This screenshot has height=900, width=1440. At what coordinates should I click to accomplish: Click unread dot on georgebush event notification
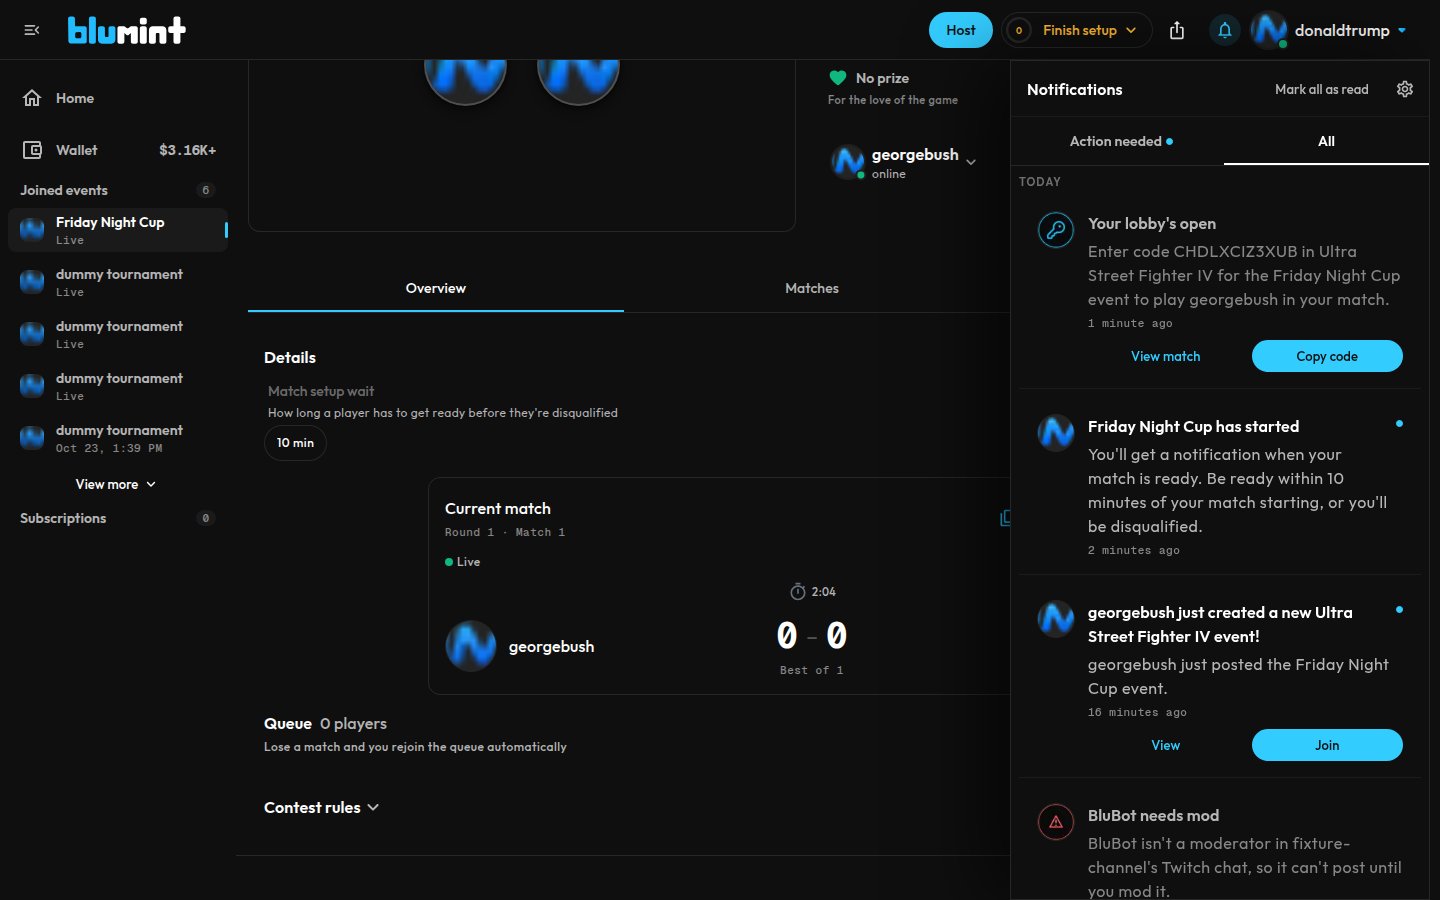(x=1399, y=610)
